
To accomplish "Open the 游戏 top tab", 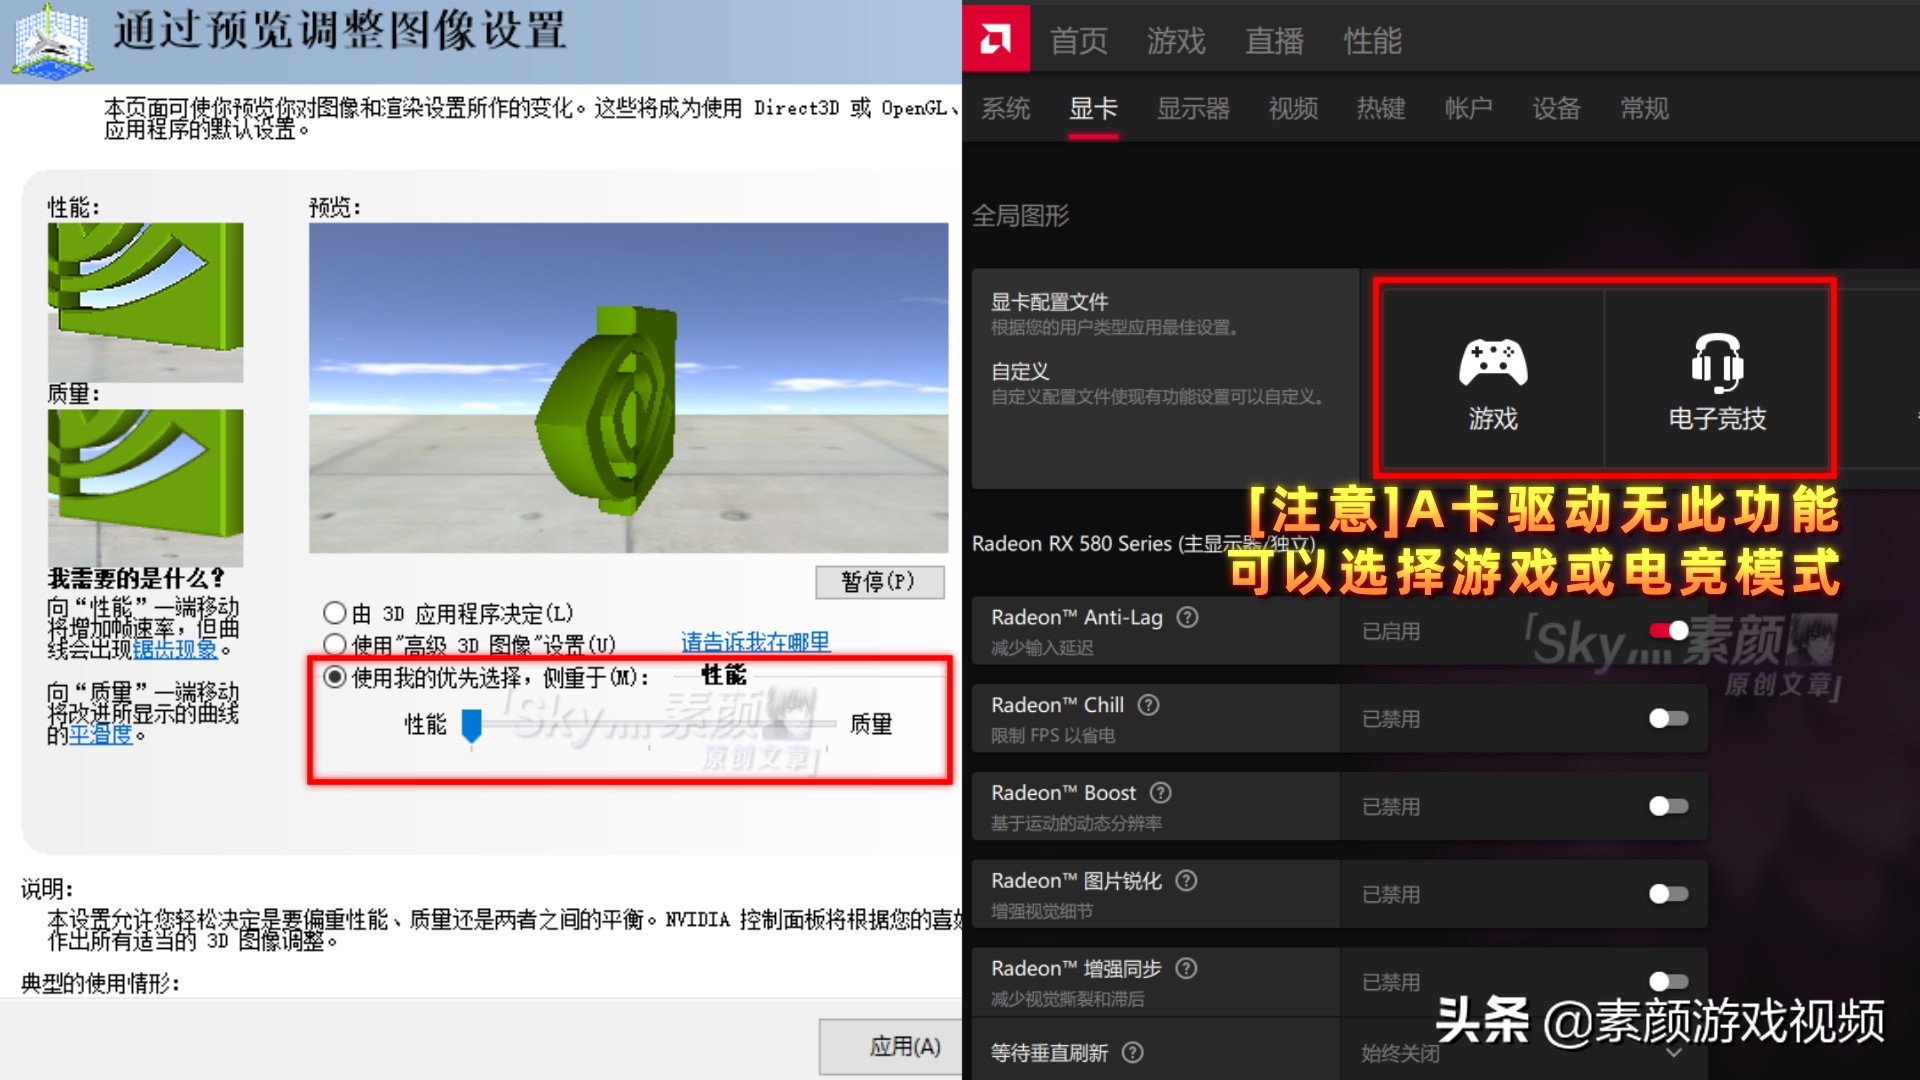I will (x=1176, y=41).
